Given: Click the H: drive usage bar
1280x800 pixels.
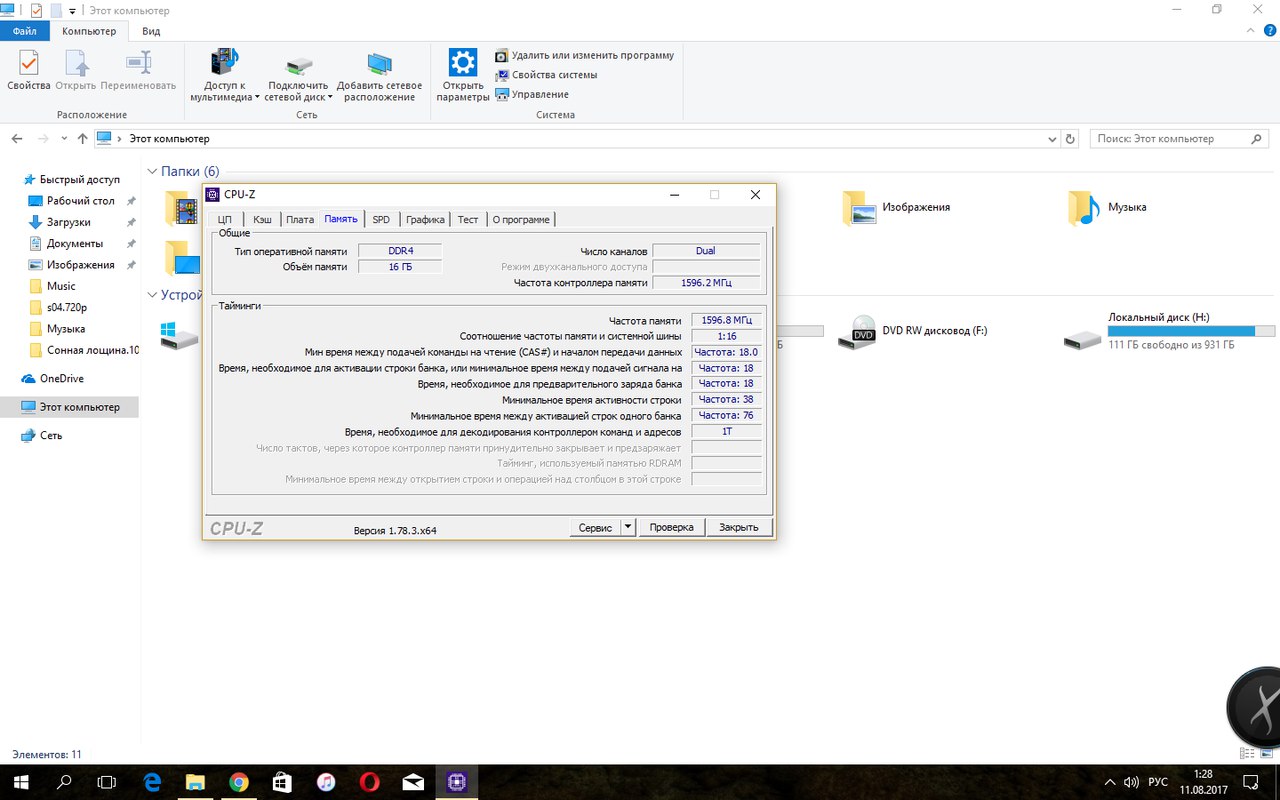Looking at the screenshot, I should click(1191, 331).
